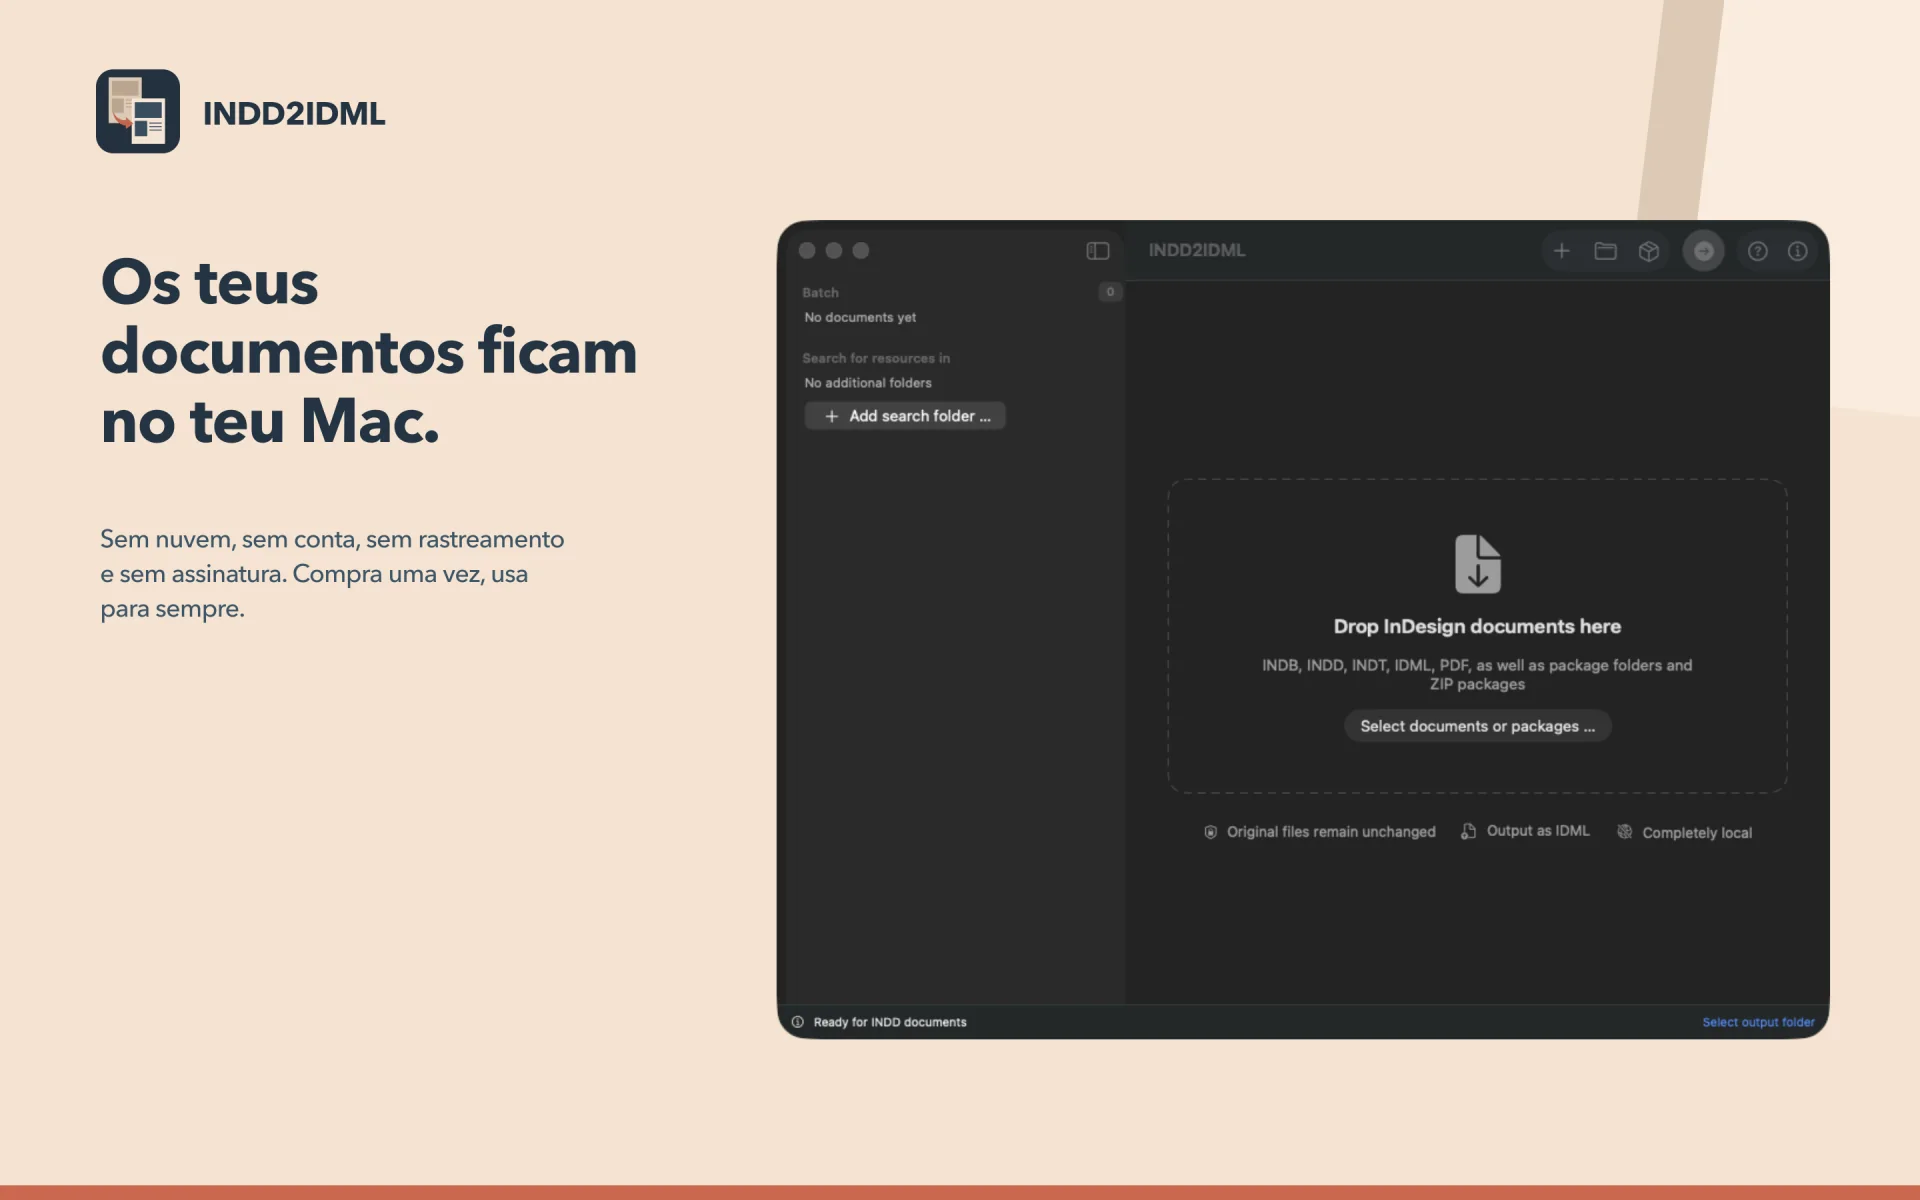Open the Select output folder link

(1758, 1022)
